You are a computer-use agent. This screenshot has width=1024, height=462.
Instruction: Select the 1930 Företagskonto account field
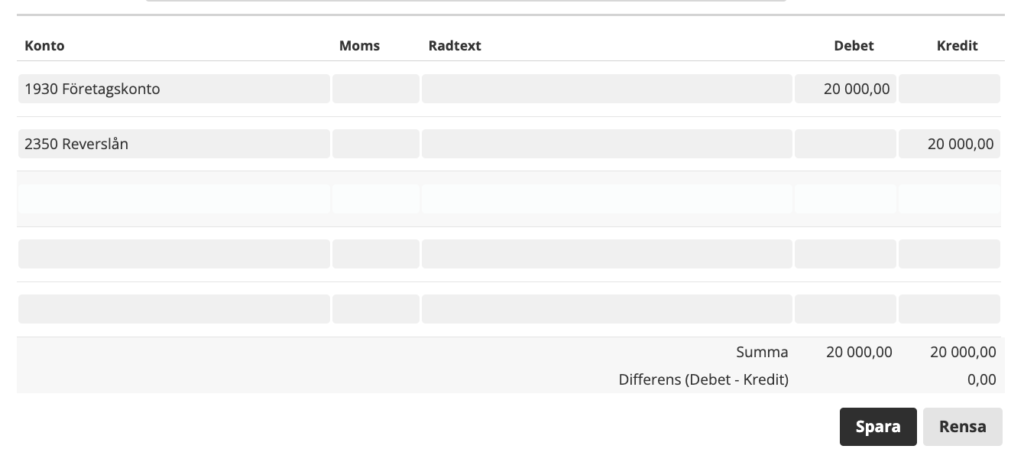[x=174, y=89]
